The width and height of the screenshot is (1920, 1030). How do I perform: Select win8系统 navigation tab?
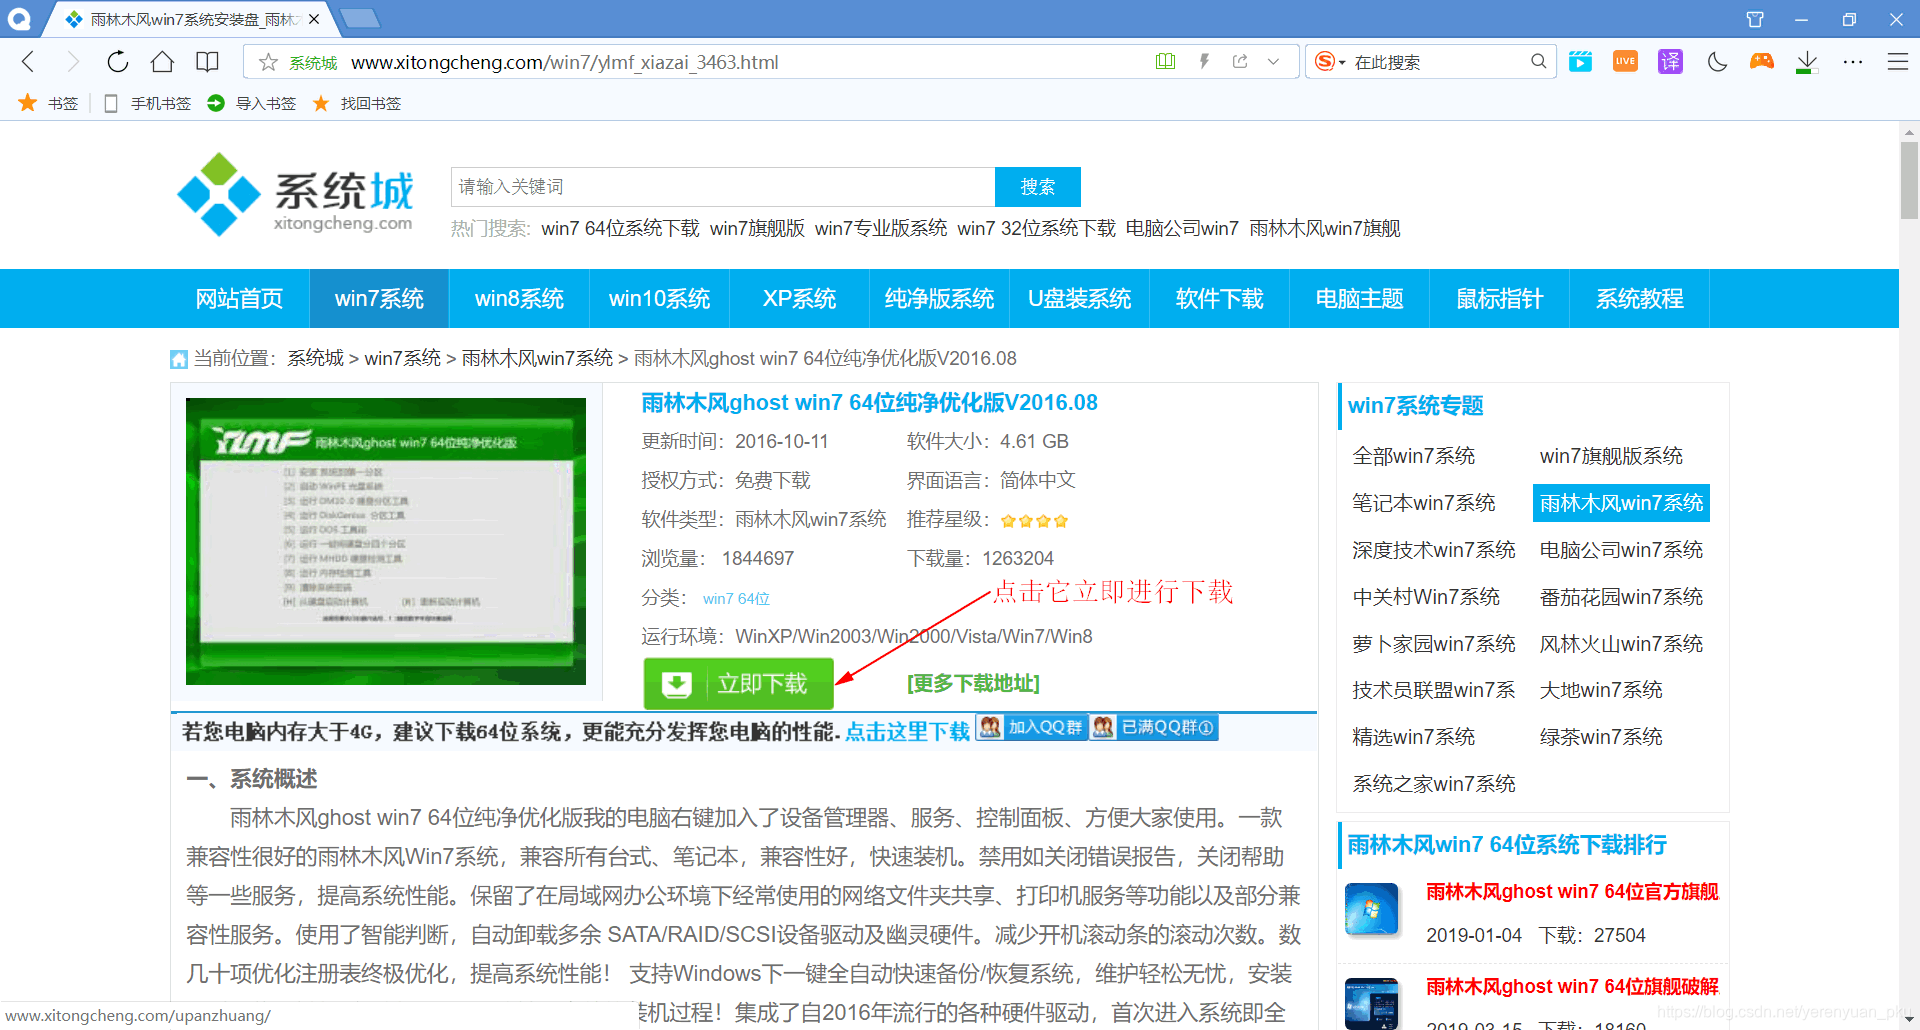[519, 299]
